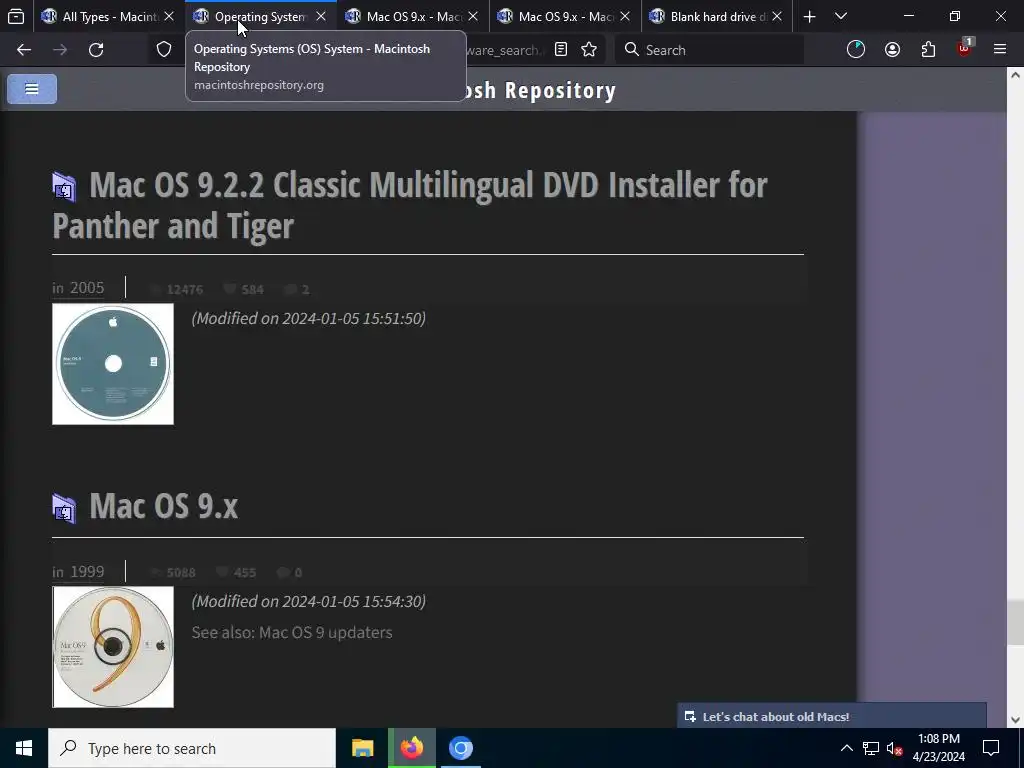Open the Firefox account profile icon
The image size is (1024, 768).
coord(892,50)
